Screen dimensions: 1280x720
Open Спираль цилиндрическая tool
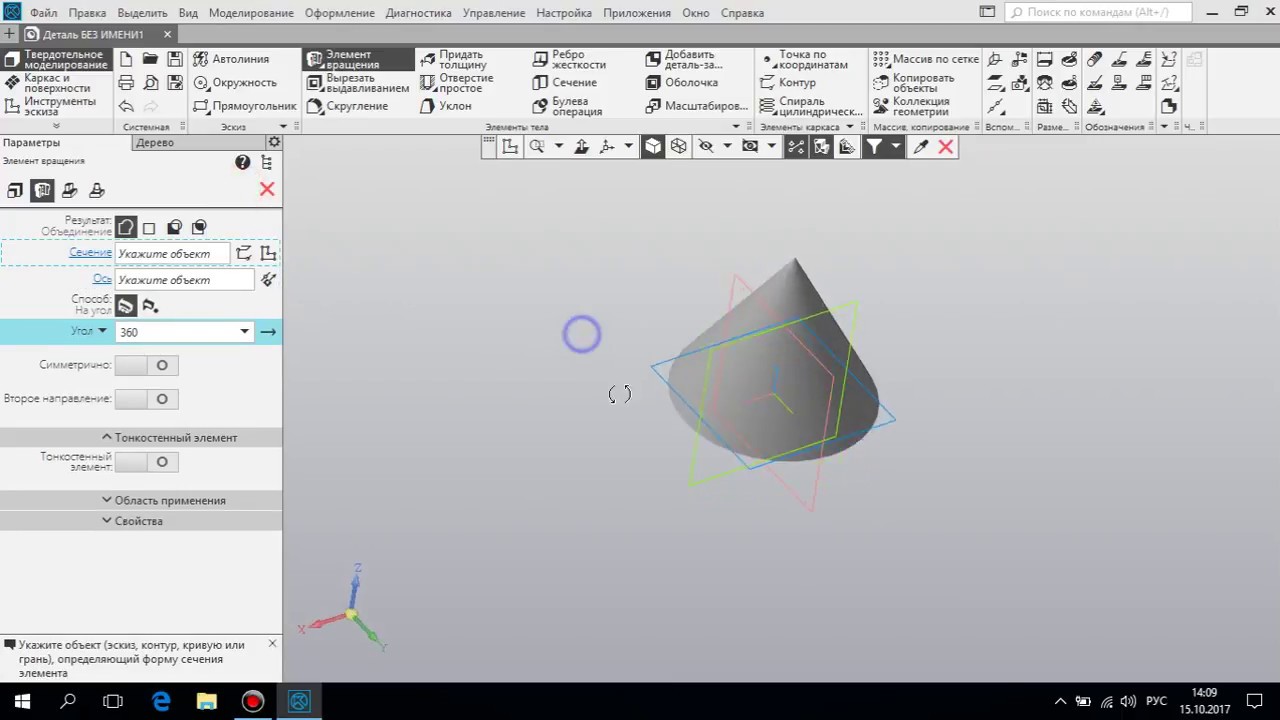pyautogui.click(x=811, y=106)
